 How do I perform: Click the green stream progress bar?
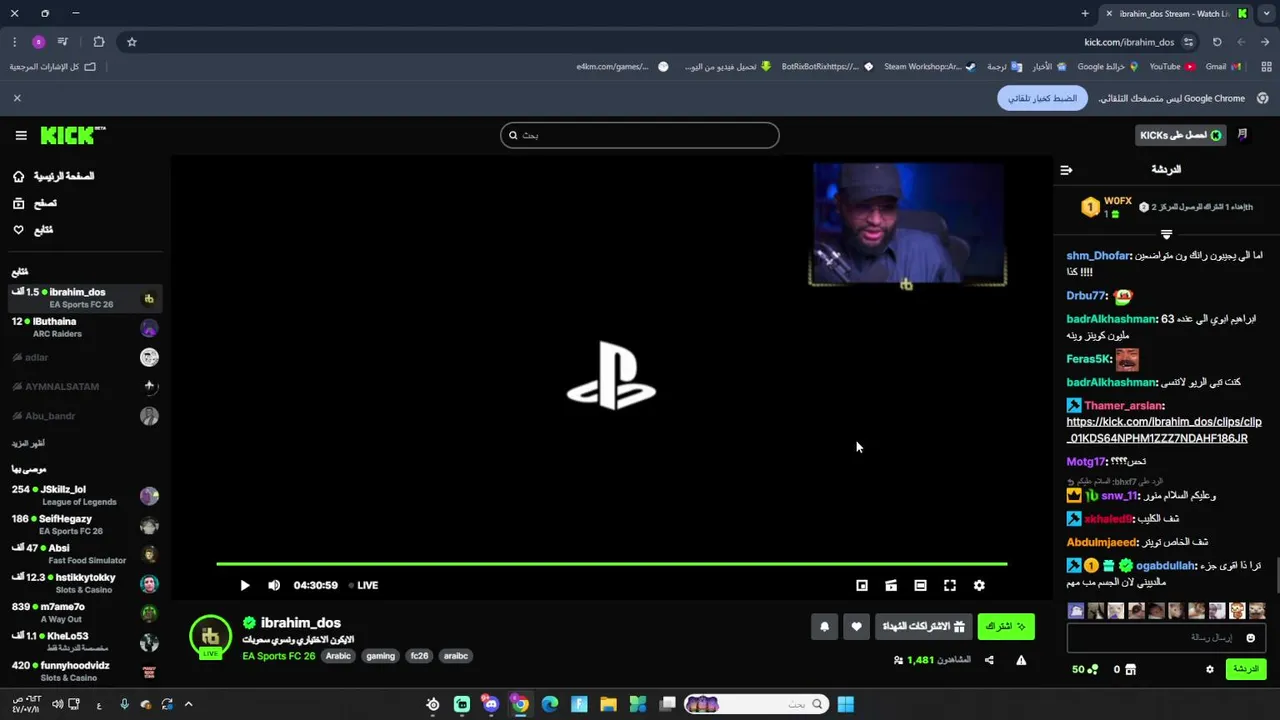click(x=612, y=564)
